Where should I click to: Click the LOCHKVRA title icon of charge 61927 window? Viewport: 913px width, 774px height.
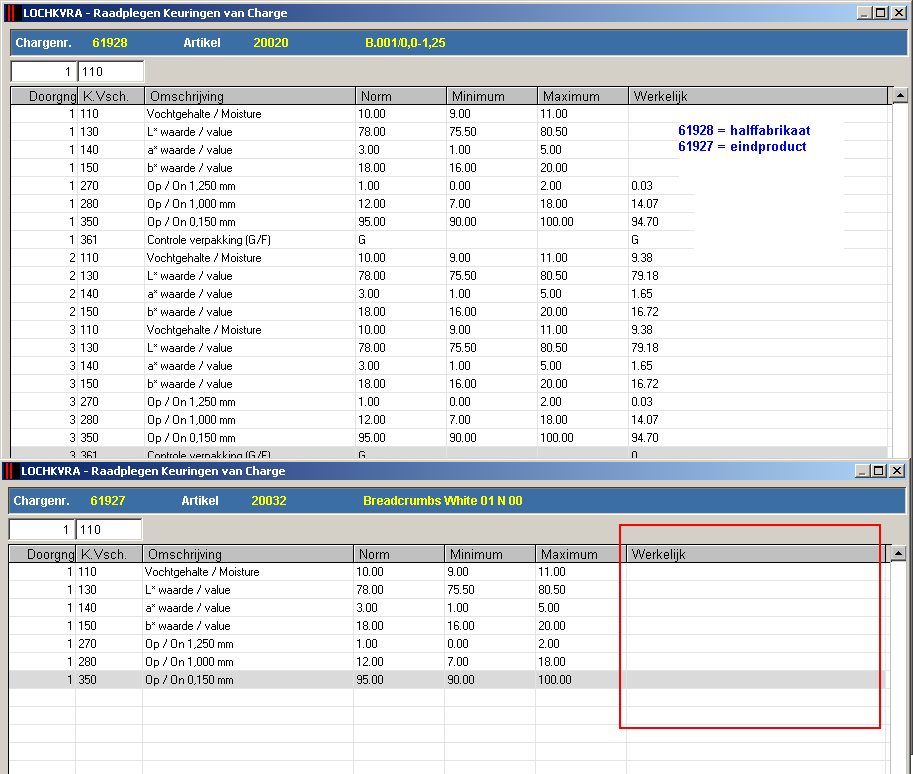(9, 471)
